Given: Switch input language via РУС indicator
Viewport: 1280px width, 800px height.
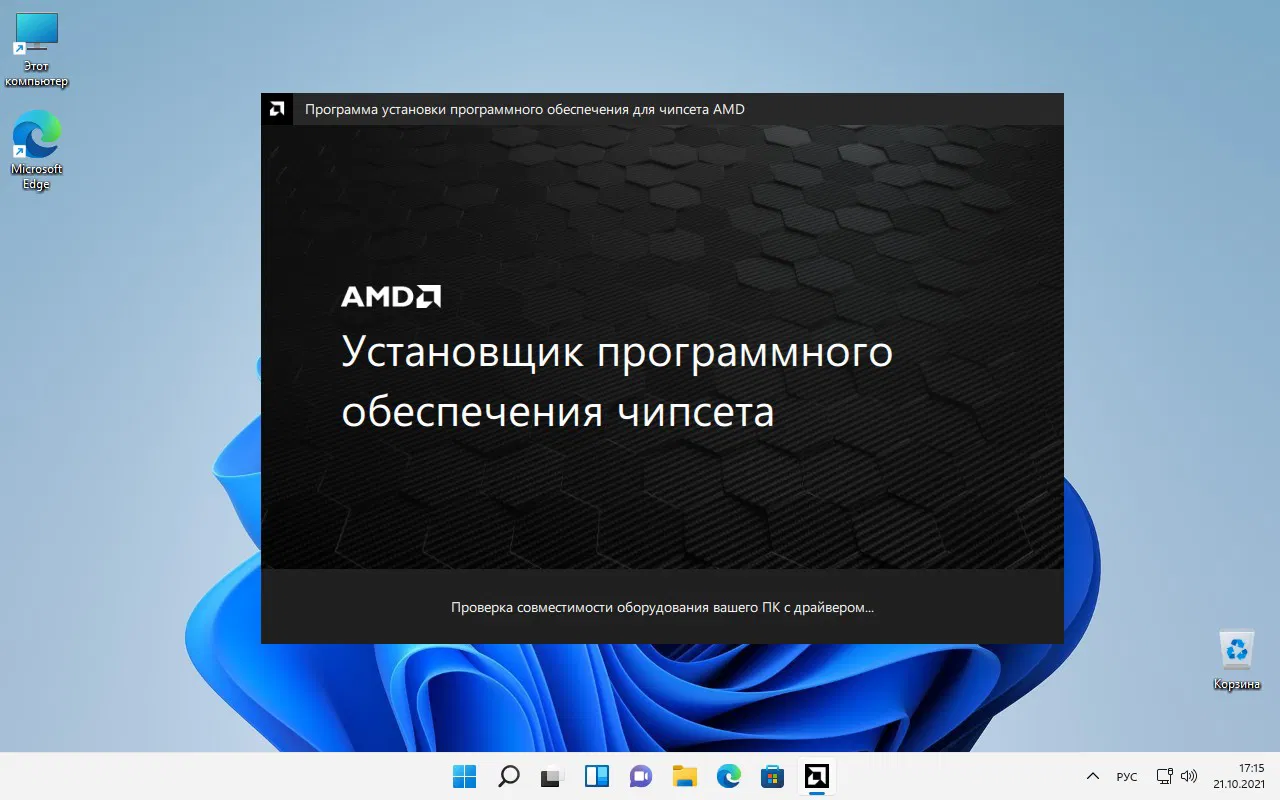Looking at the screenshot, I should click(1127, 776).
